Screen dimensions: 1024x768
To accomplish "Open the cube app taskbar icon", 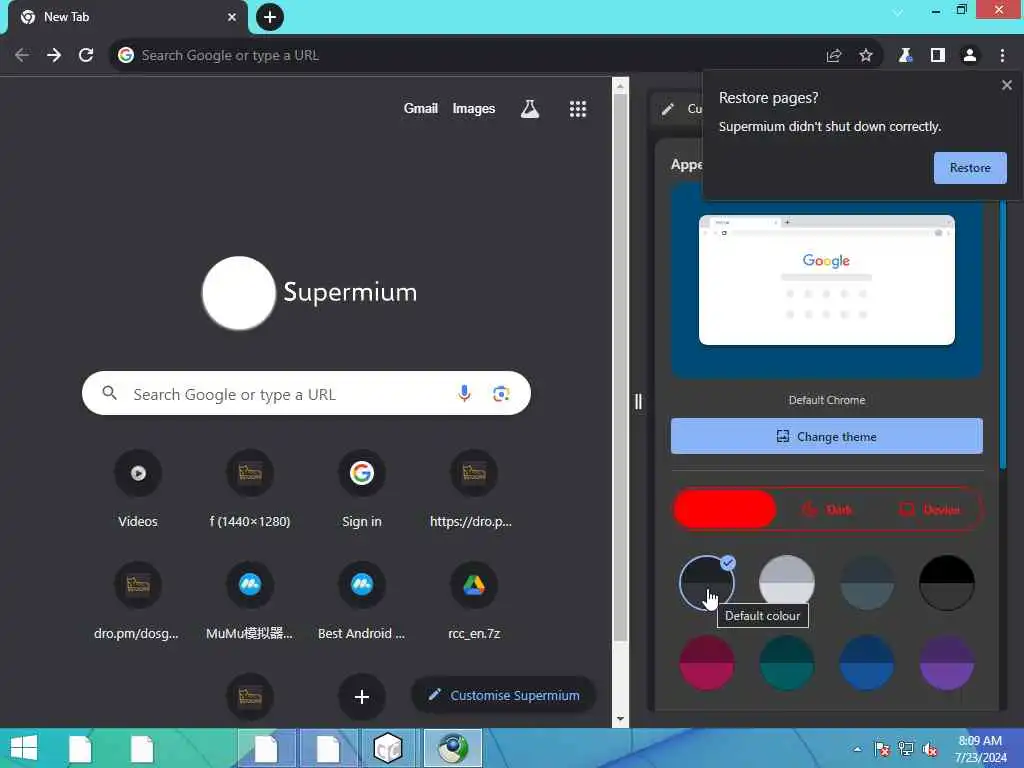I will pos(388,748).
